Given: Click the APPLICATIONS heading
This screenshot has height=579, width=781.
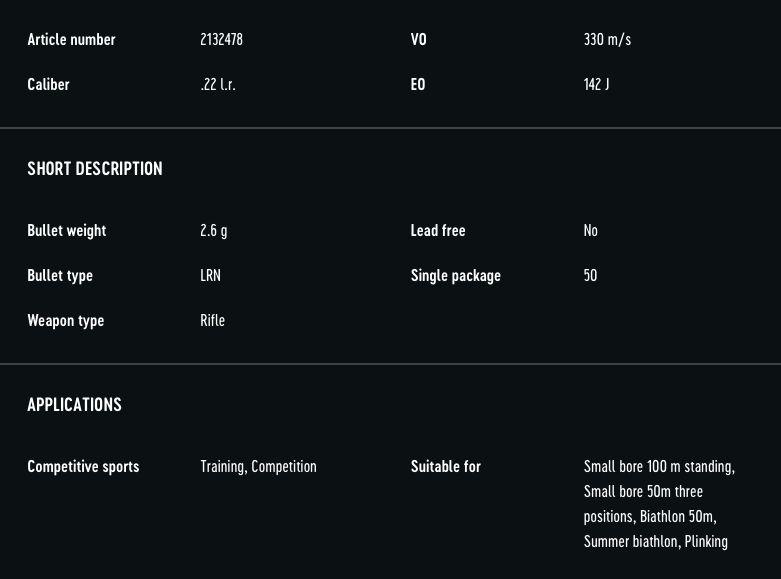Looking at the screenshot, I should click(x=74, y=404).
